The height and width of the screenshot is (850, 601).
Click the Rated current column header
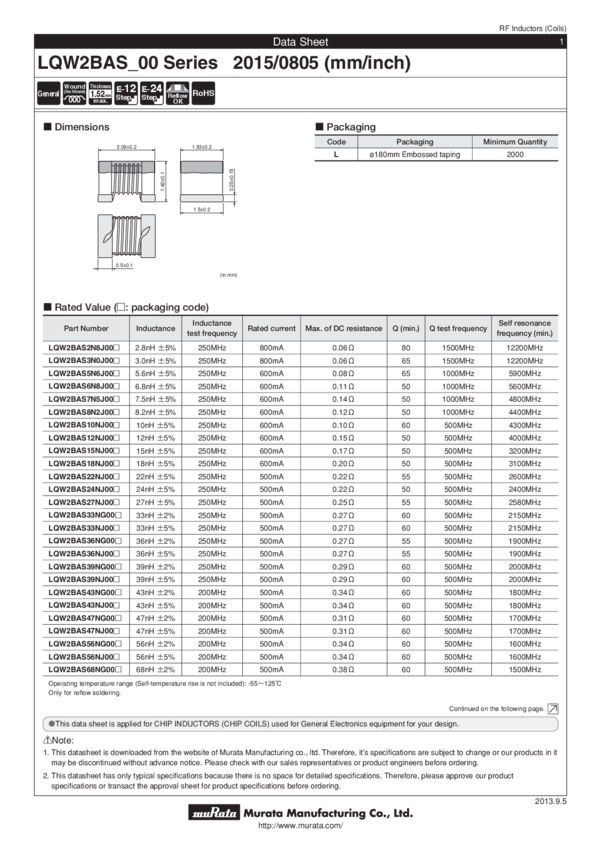click(272, 329)
